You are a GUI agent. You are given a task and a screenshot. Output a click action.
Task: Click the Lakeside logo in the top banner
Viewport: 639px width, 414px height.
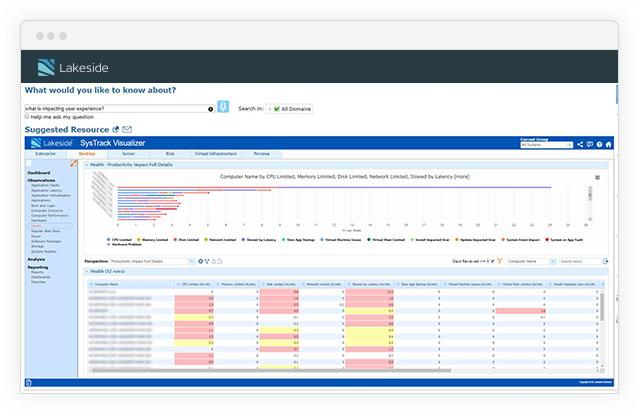click(x=73, y=67)
